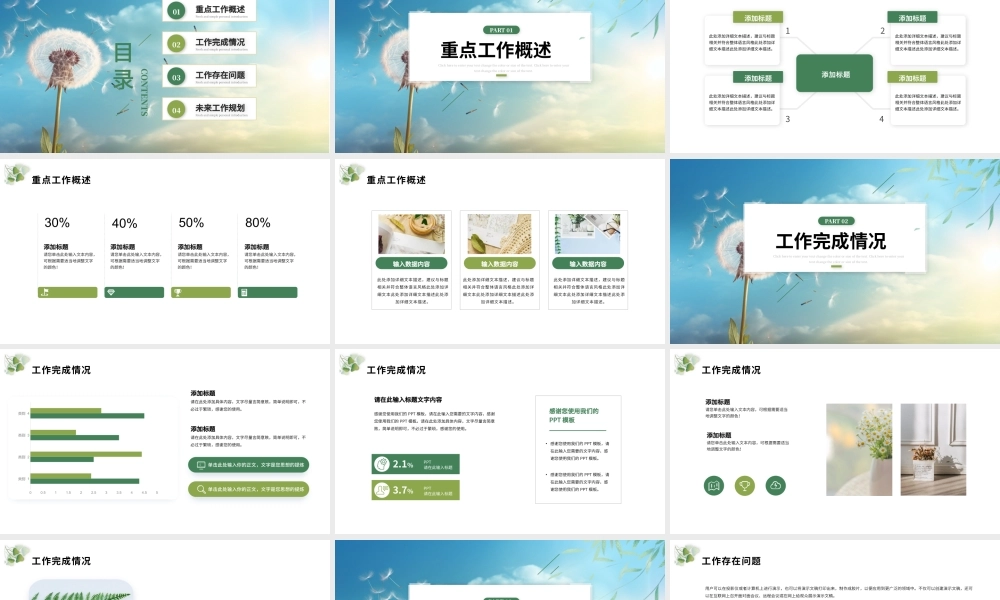Click the person speech icon beside 3.7%
Image resolution: width=1000 pixels, height=600 pixels.
point(381,490)
